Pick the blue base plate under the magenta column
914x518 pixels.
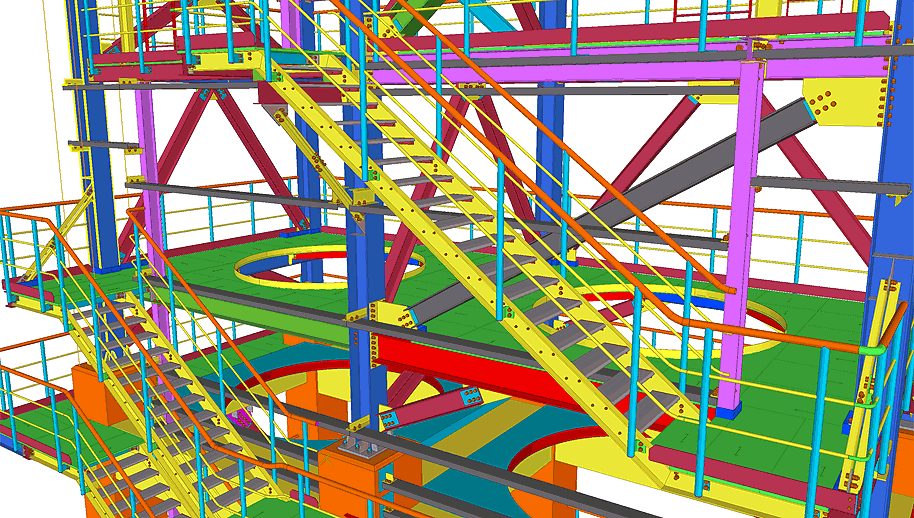coord(728,411)
